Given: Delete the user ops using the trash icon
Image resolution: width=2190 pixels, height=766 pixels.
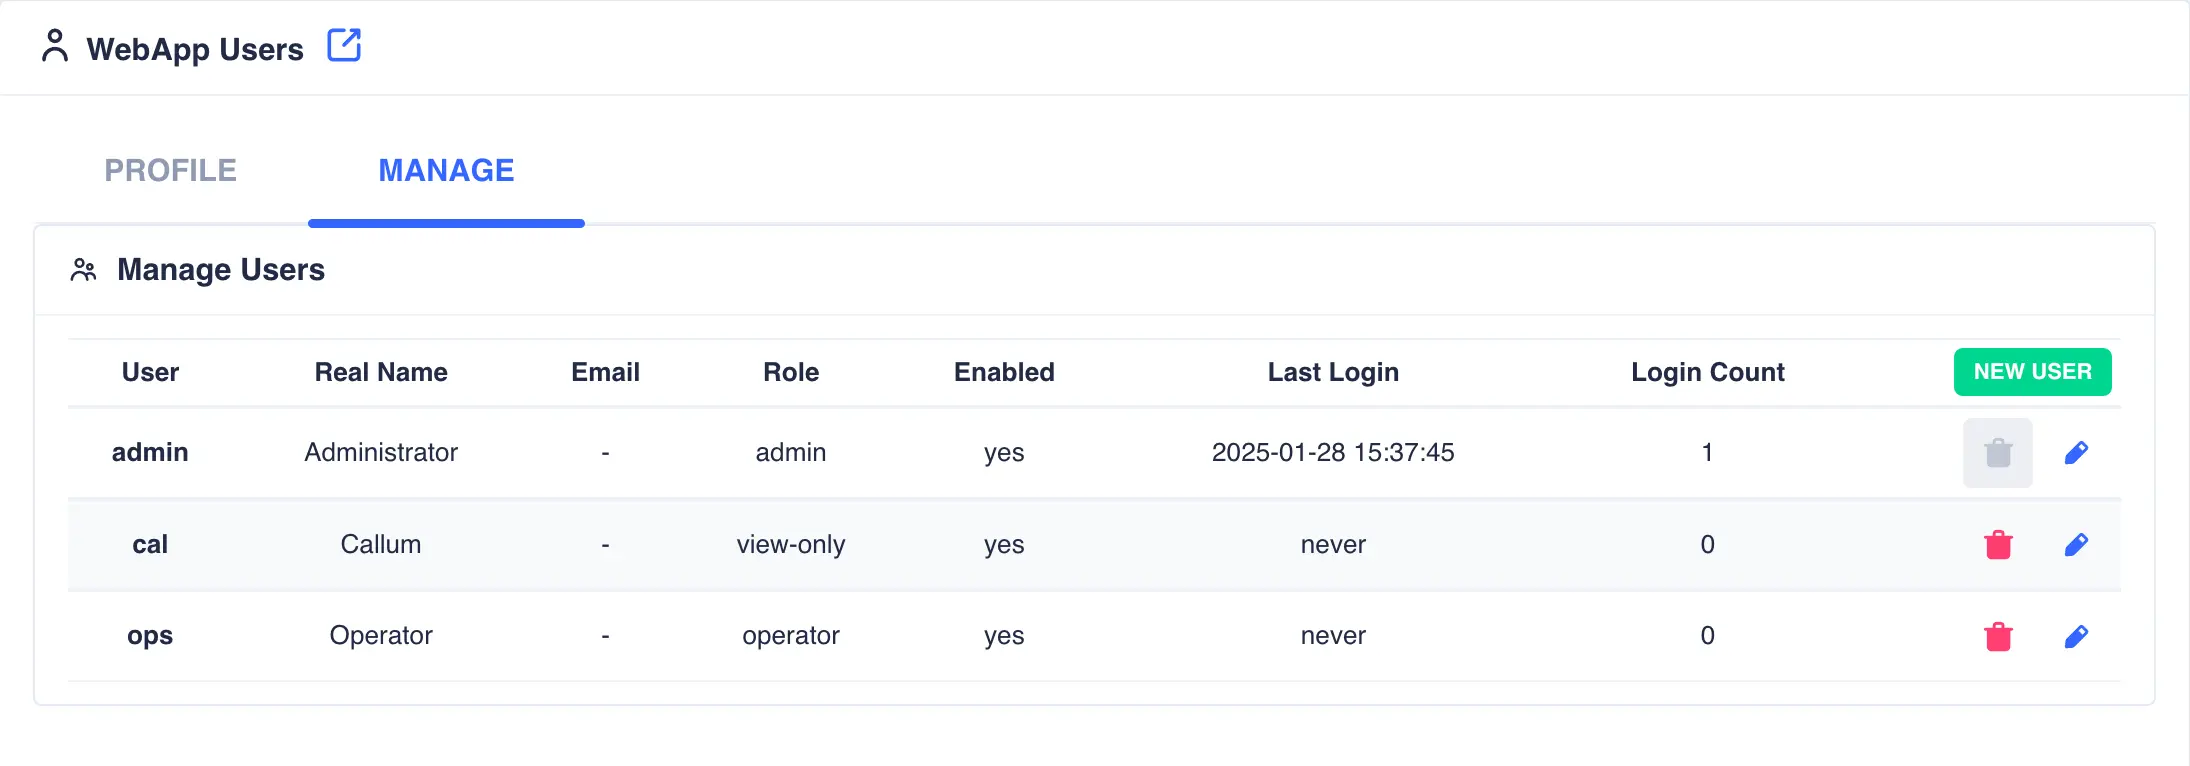Looking at the screenshot, I should [1997, 636].
